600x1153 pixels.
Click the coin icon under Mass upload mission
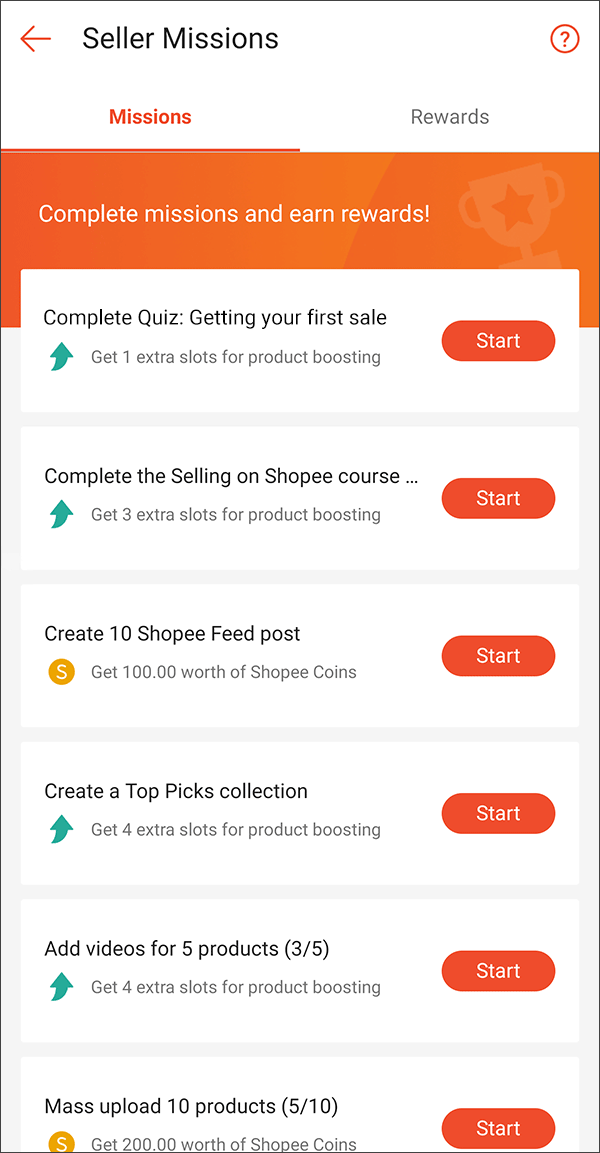click(61, 1141)
